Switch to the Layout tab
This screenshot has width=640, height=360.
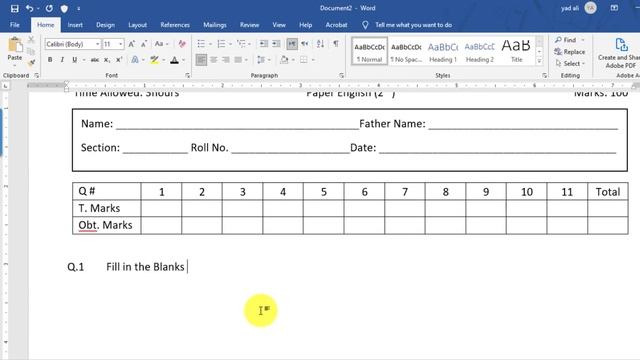point(138,25)
